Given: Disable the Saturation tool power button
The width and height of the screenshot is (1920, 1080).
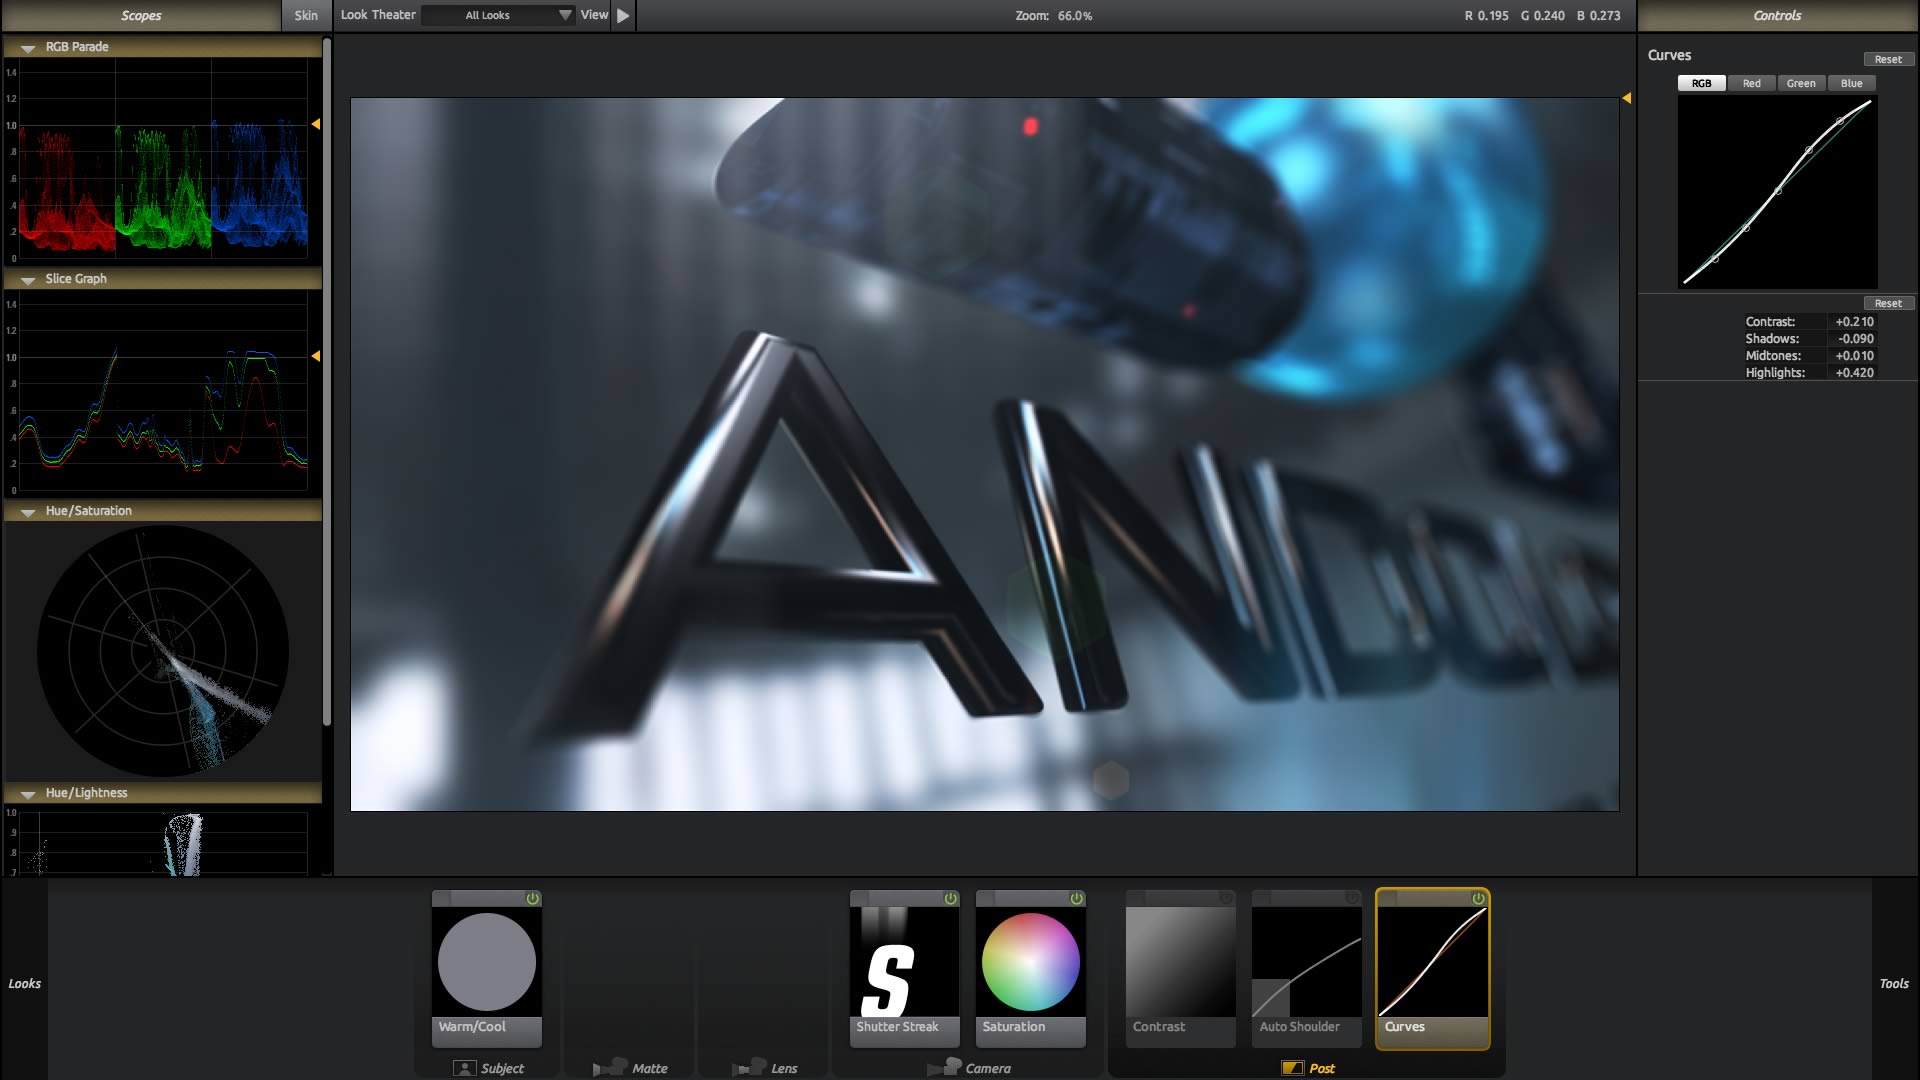Looking at the screenshot, I should point(1077,898).
